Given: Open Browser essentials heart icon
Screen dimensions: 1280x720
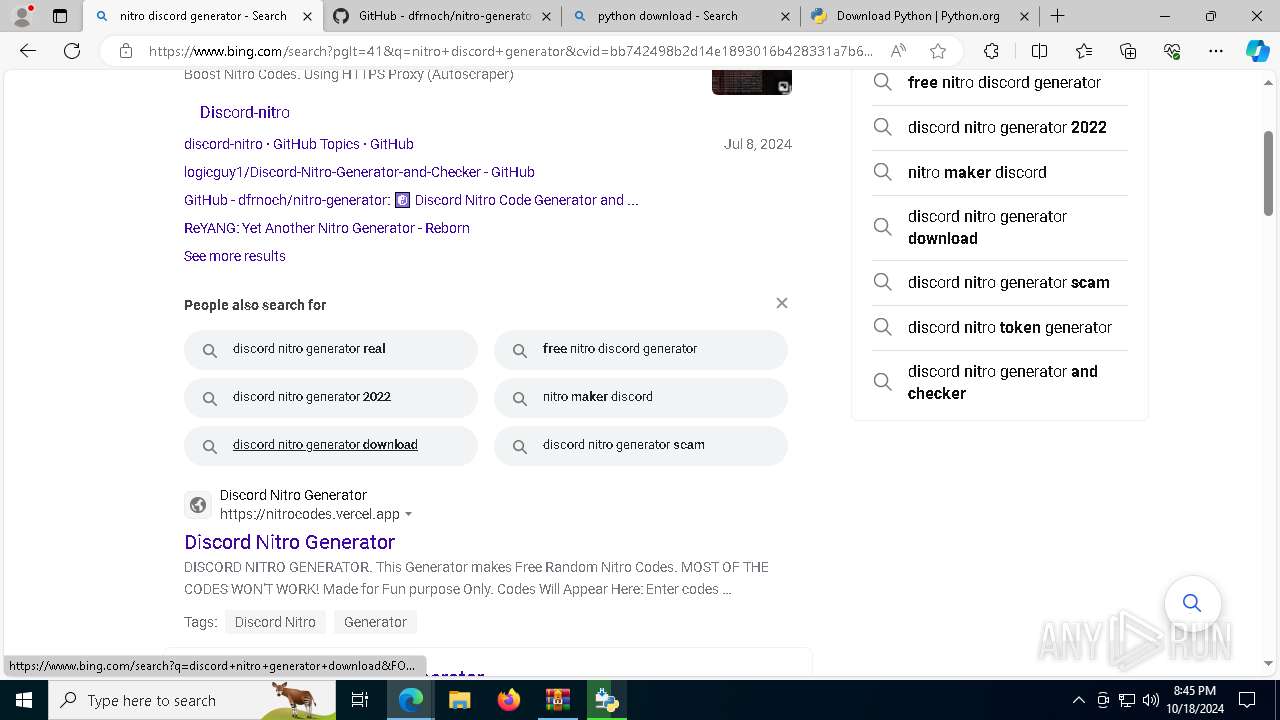Looking at the screenshot, I should (1172, 51).
